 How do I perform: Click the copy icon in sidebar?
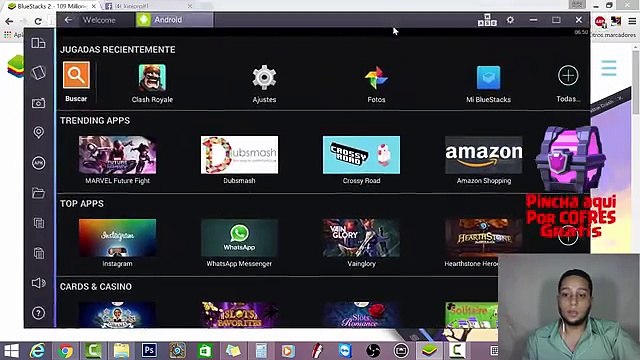pos(38,223)
